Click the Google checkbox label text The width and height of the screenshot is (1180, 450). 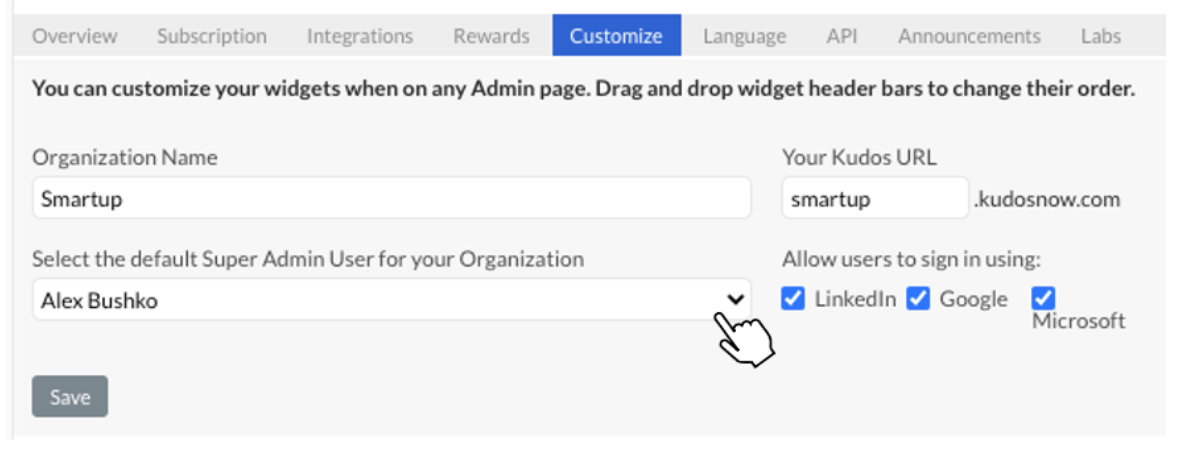pyautogui.click(x=973, y=299)
